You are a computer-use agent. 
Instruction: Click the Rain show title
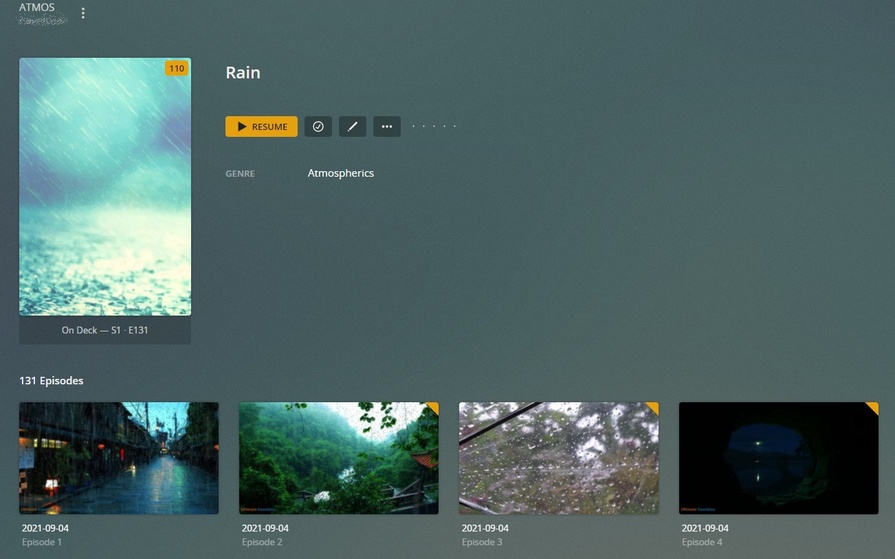(x=243, y=73)
